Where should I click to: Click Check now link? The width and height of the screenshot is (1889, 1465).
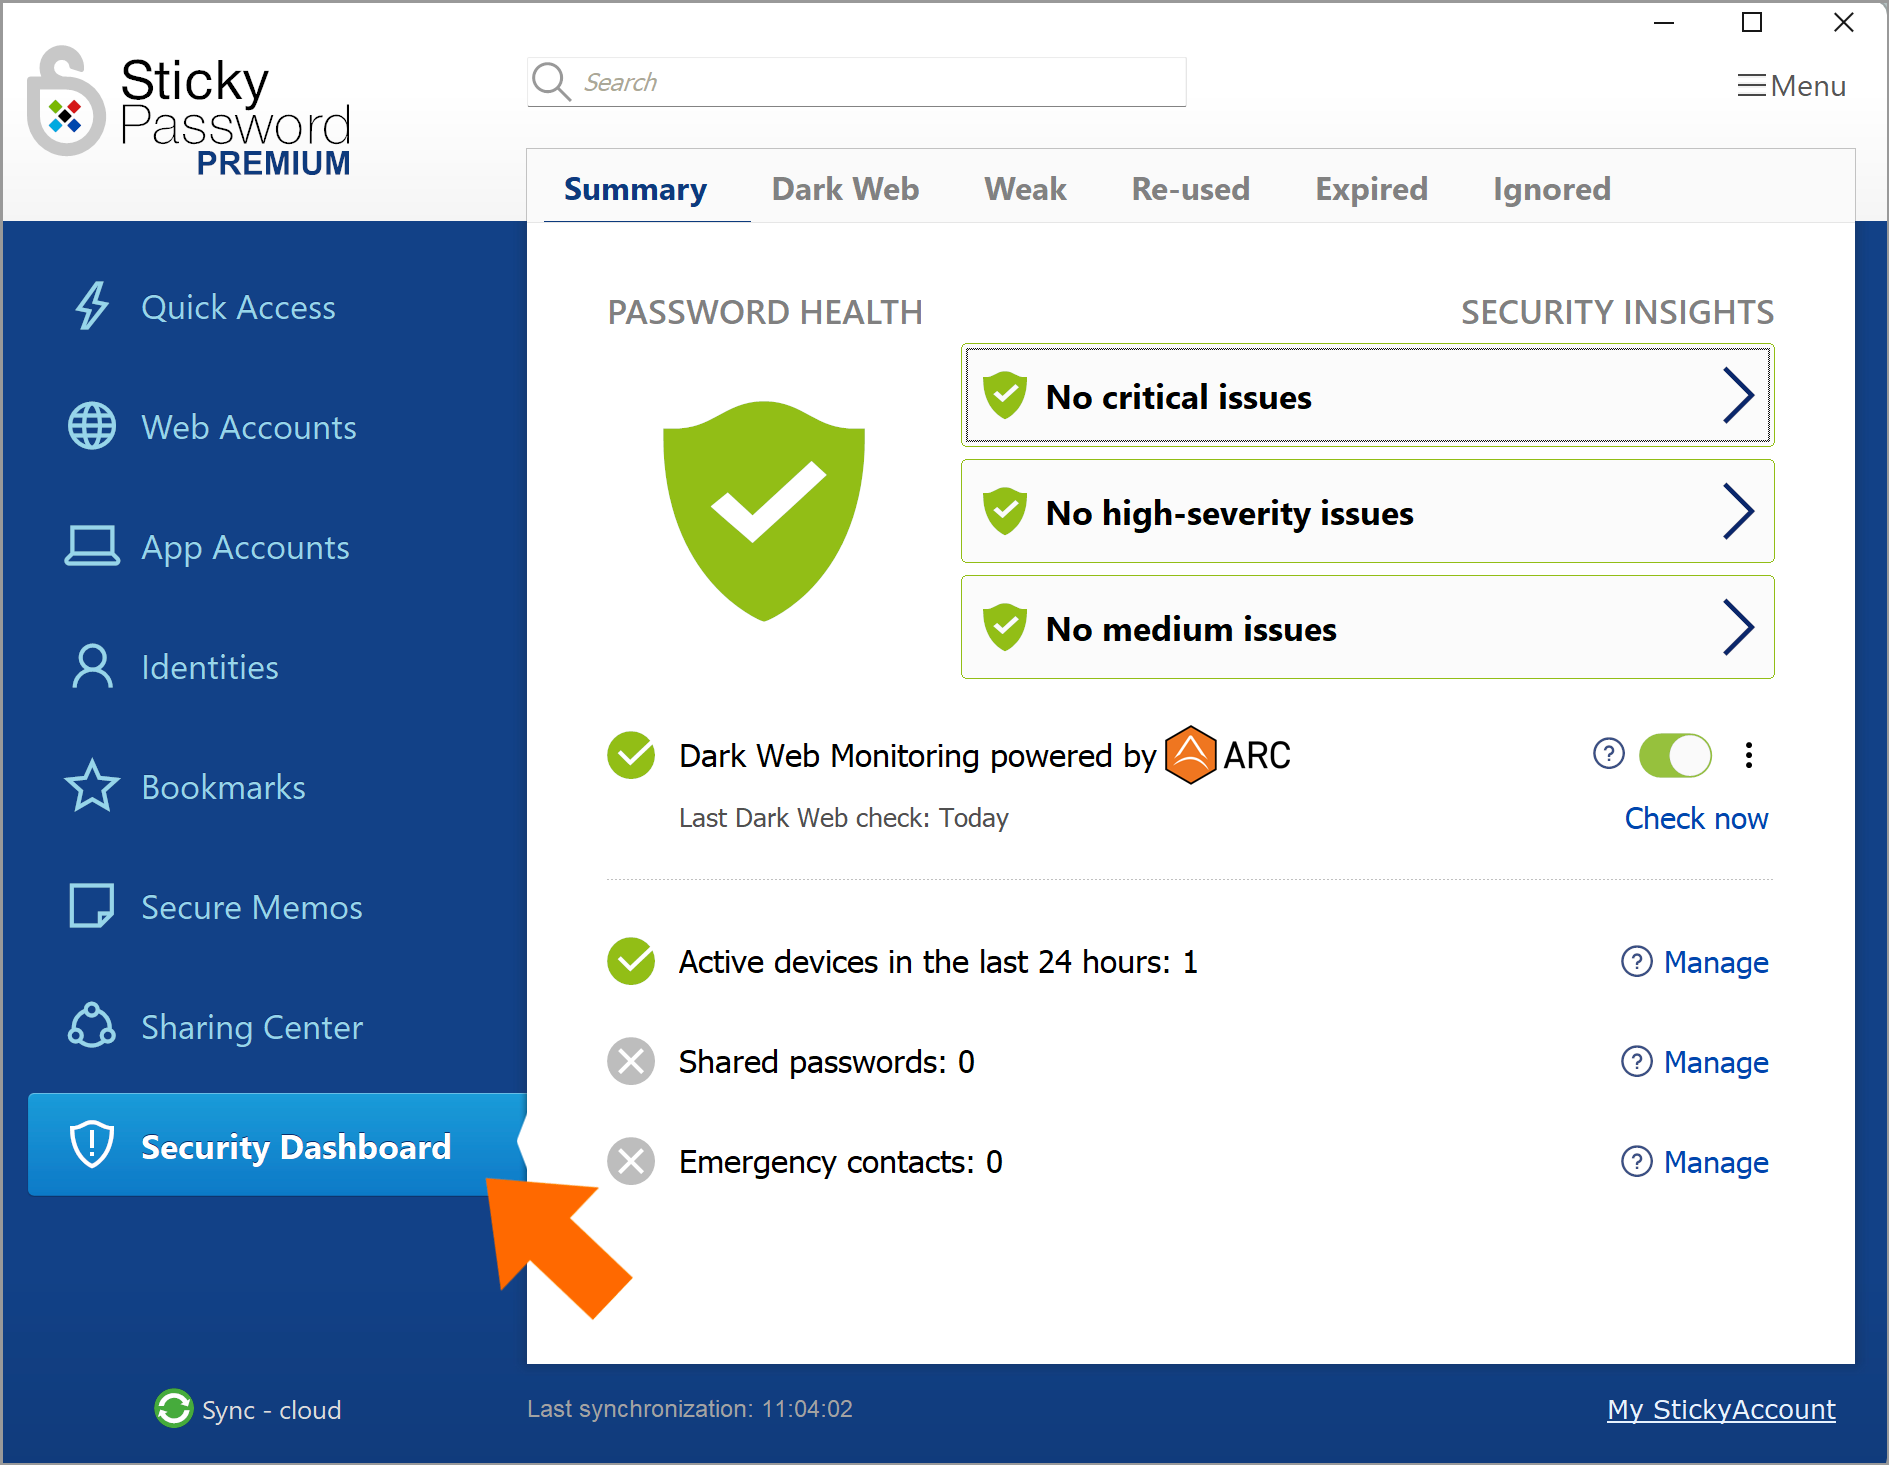click(x=1696, y=818)
